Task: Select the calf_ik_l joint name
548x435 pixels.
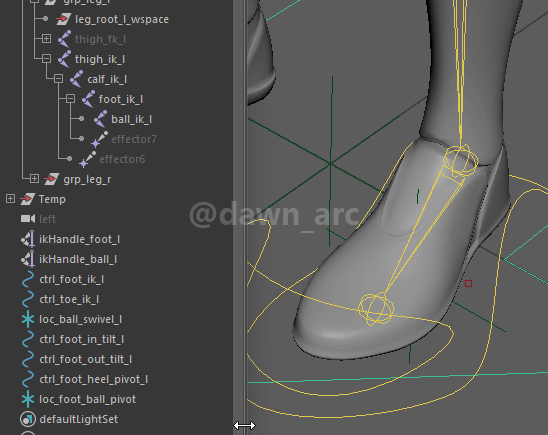Action: click(107, 79)
